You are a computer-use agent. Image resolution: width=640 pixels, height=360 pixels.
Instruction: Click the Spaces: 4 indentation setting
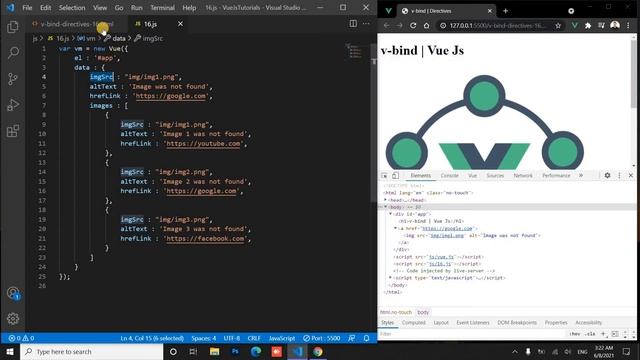(204, 338)
